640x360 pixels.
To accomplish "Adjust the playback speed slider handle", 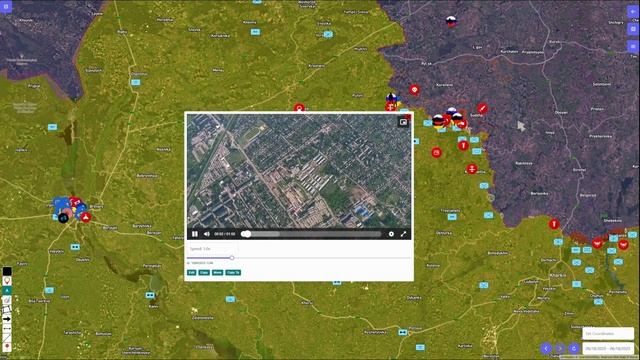I will pos(232,258).
